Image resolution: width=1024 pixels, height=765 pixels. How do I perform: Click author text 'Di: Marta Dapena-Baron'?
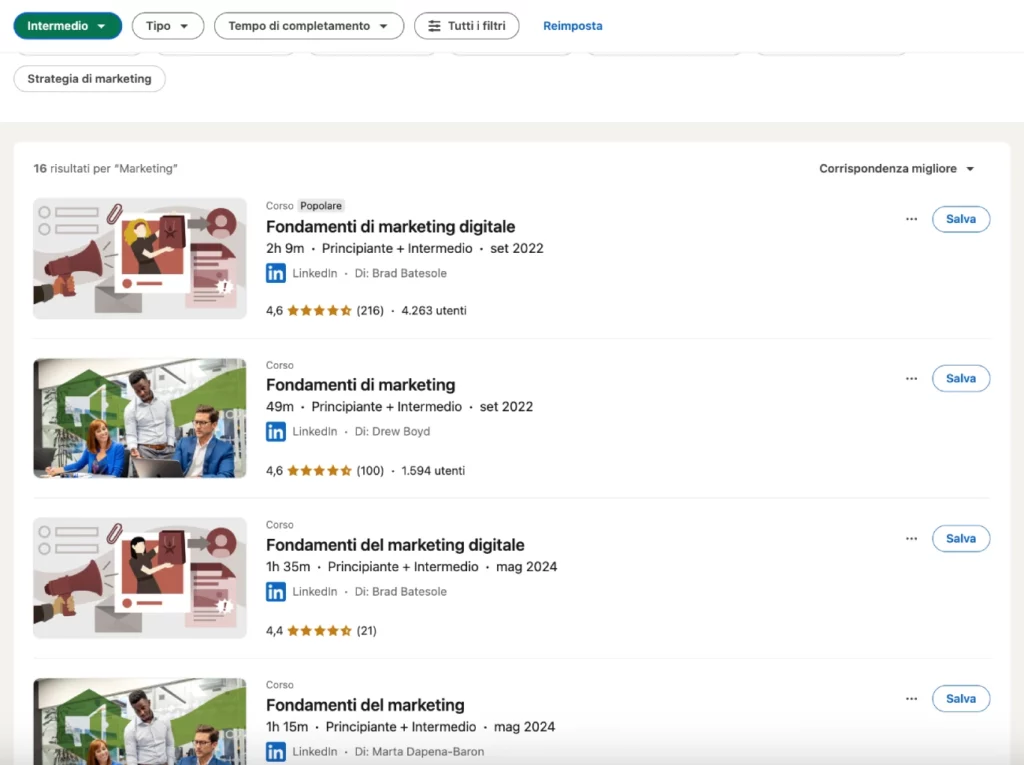419,751
